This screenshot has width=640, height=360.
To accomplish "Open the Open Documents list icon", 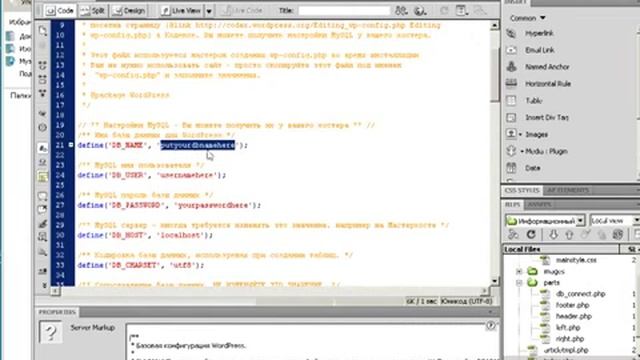I will click(42, 31).
